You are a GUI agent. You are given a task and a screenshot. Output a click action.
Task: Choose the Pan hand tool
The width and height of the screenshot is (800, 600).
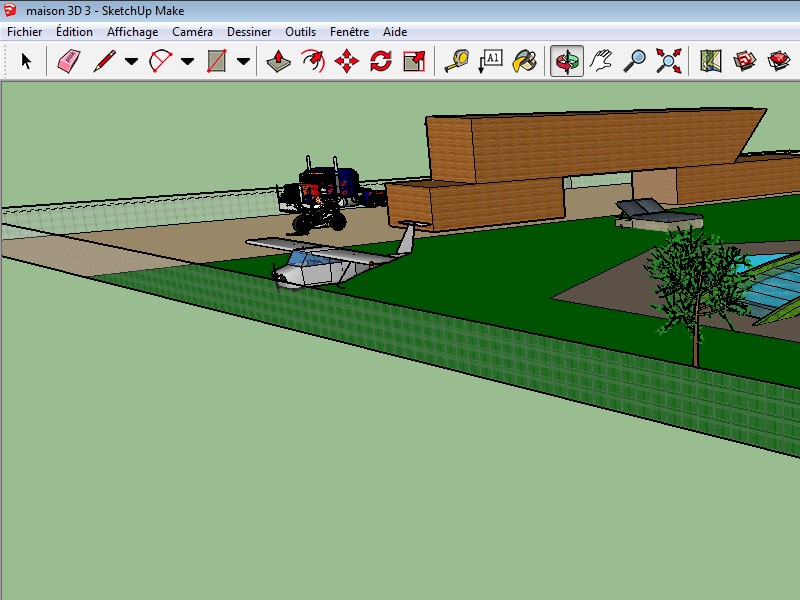tap(601, 61)
